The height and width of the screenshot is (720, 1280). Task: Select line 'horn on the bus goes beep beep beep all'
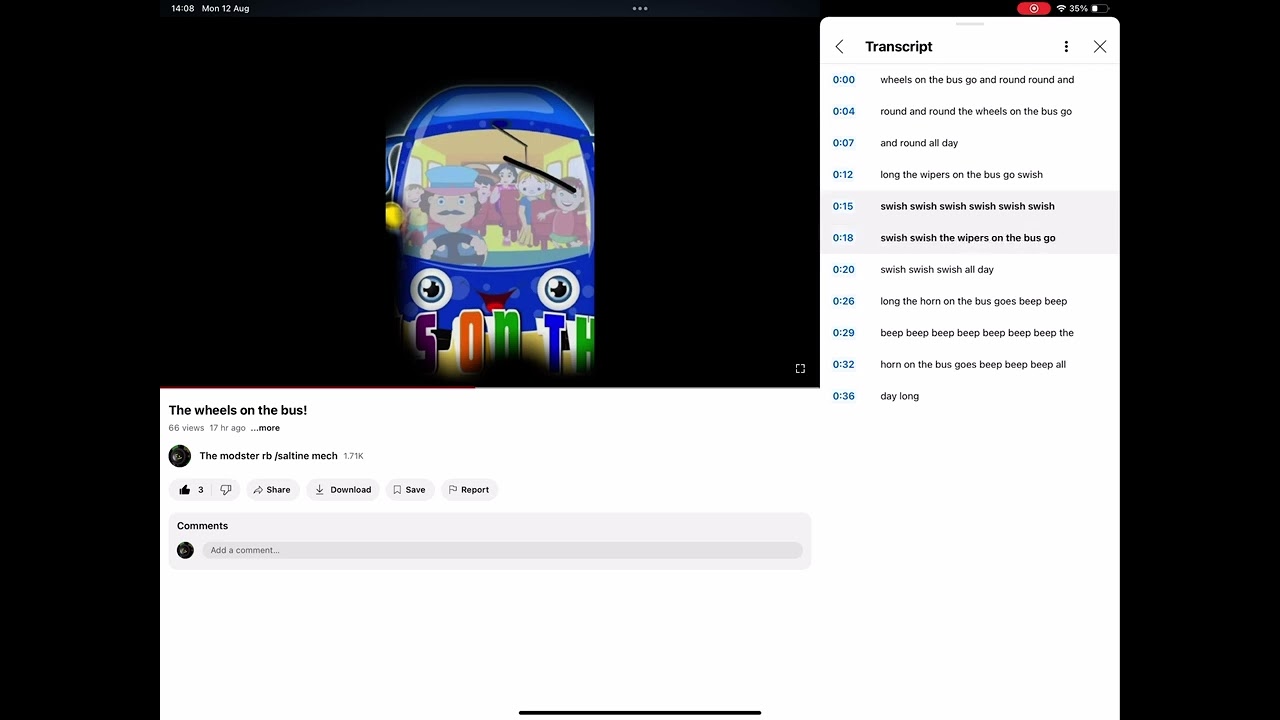(973, 365)
